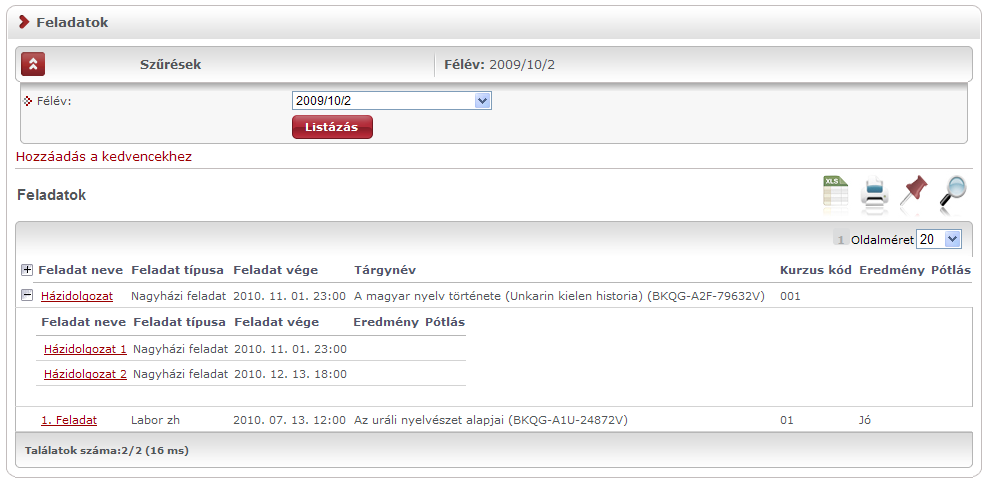Click the 'Labor zh' type cell
Viewport: 988px width, 483px height.
(155, 420)
